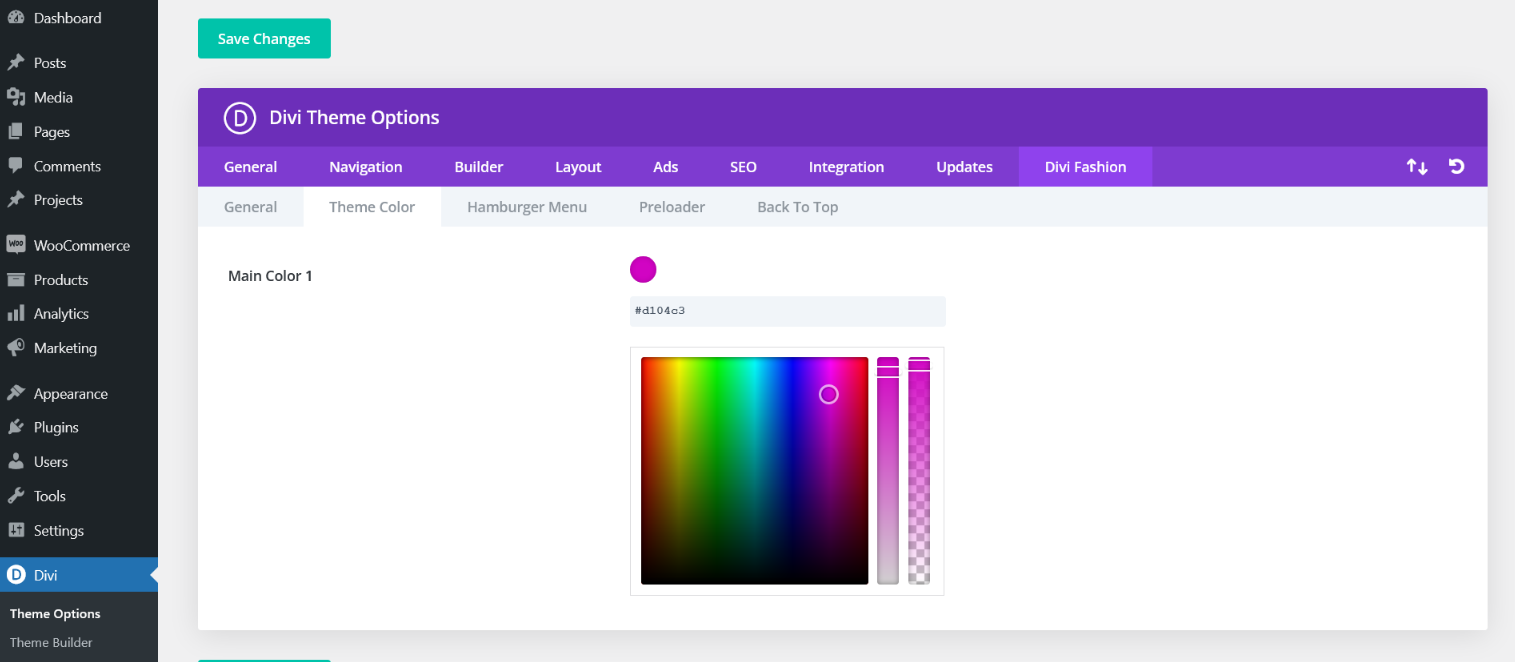Screen dimensions: 1515x662
Task: Click the hex color input field
Action: tap(788, 311)
